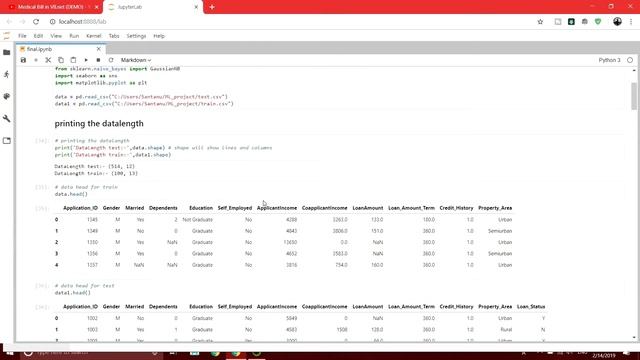This screenshot has height=360, width=640.
Task: Switch kernel by clicking Python 3 label
Action: (609, 60)
